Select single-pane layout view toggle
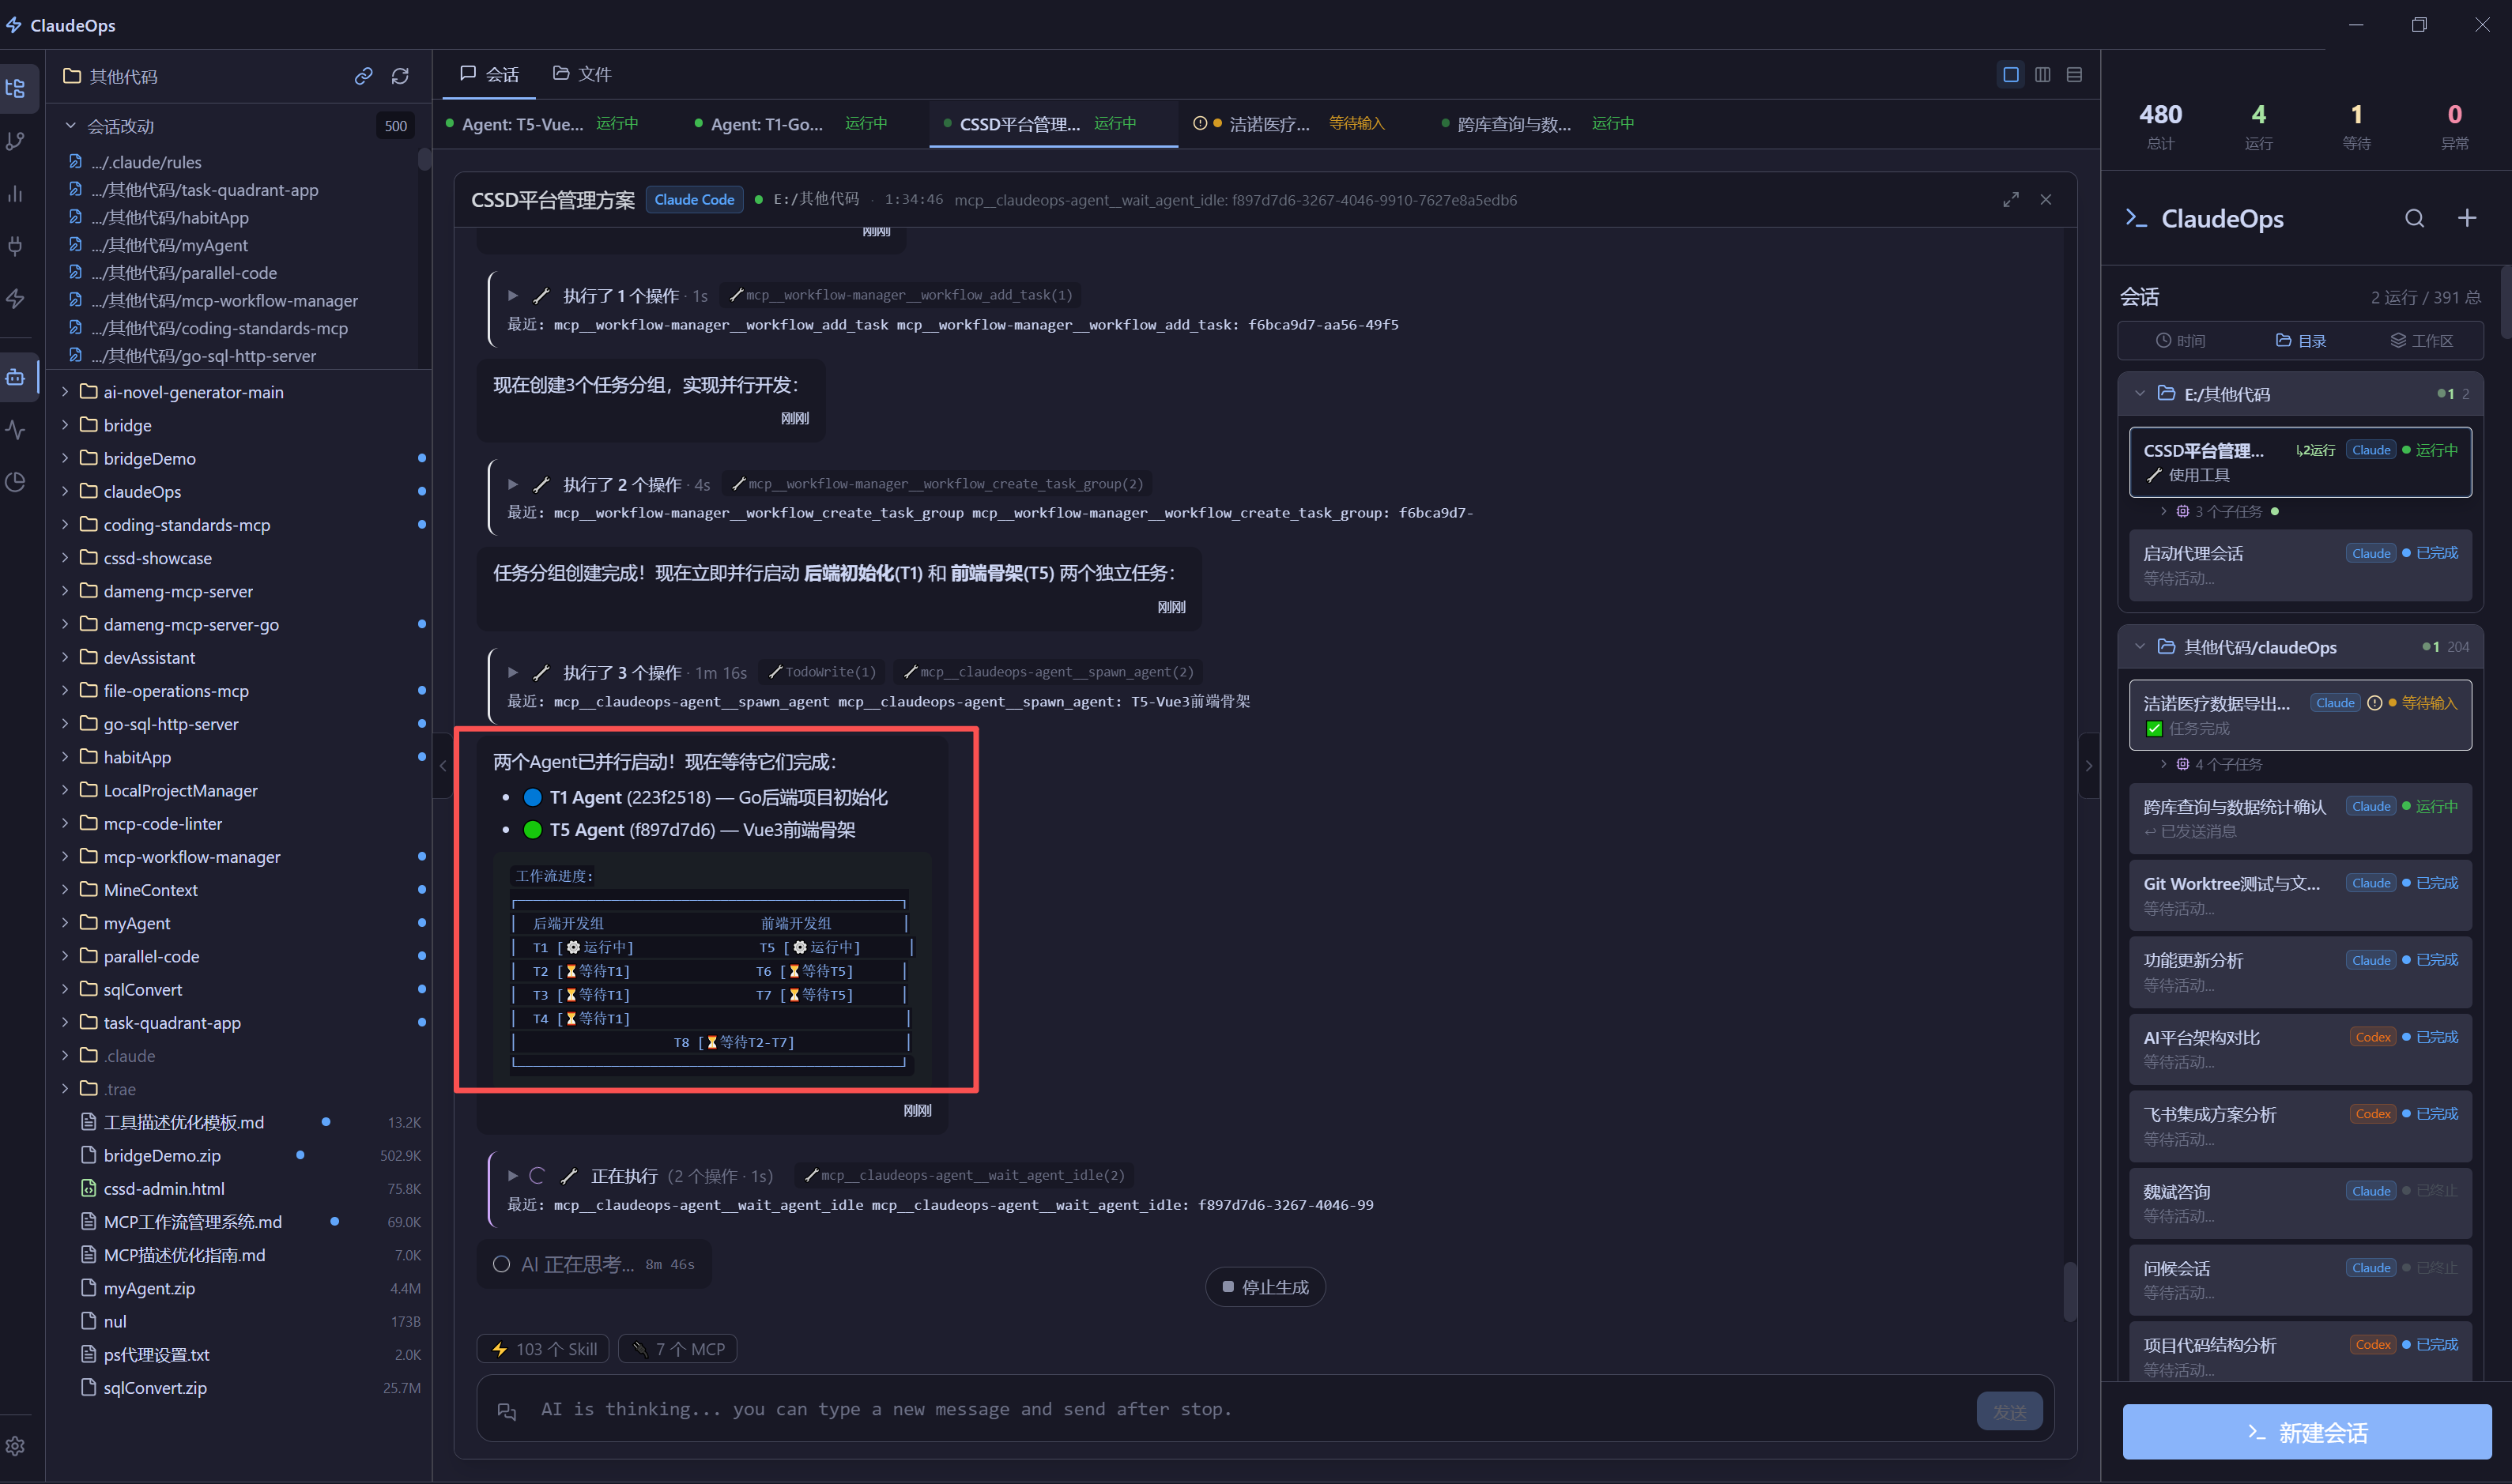The width and height of the screenshot is (2512, 1484). (2010, 75)
